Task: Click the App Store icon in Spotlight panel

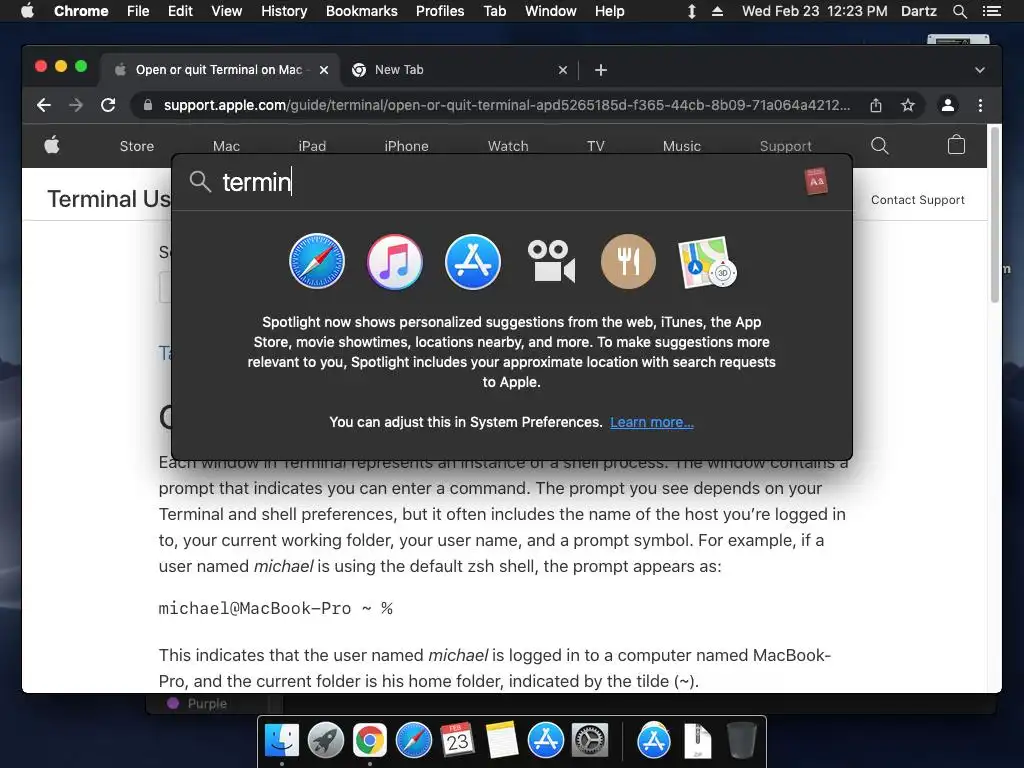Action: pos(473,261)
